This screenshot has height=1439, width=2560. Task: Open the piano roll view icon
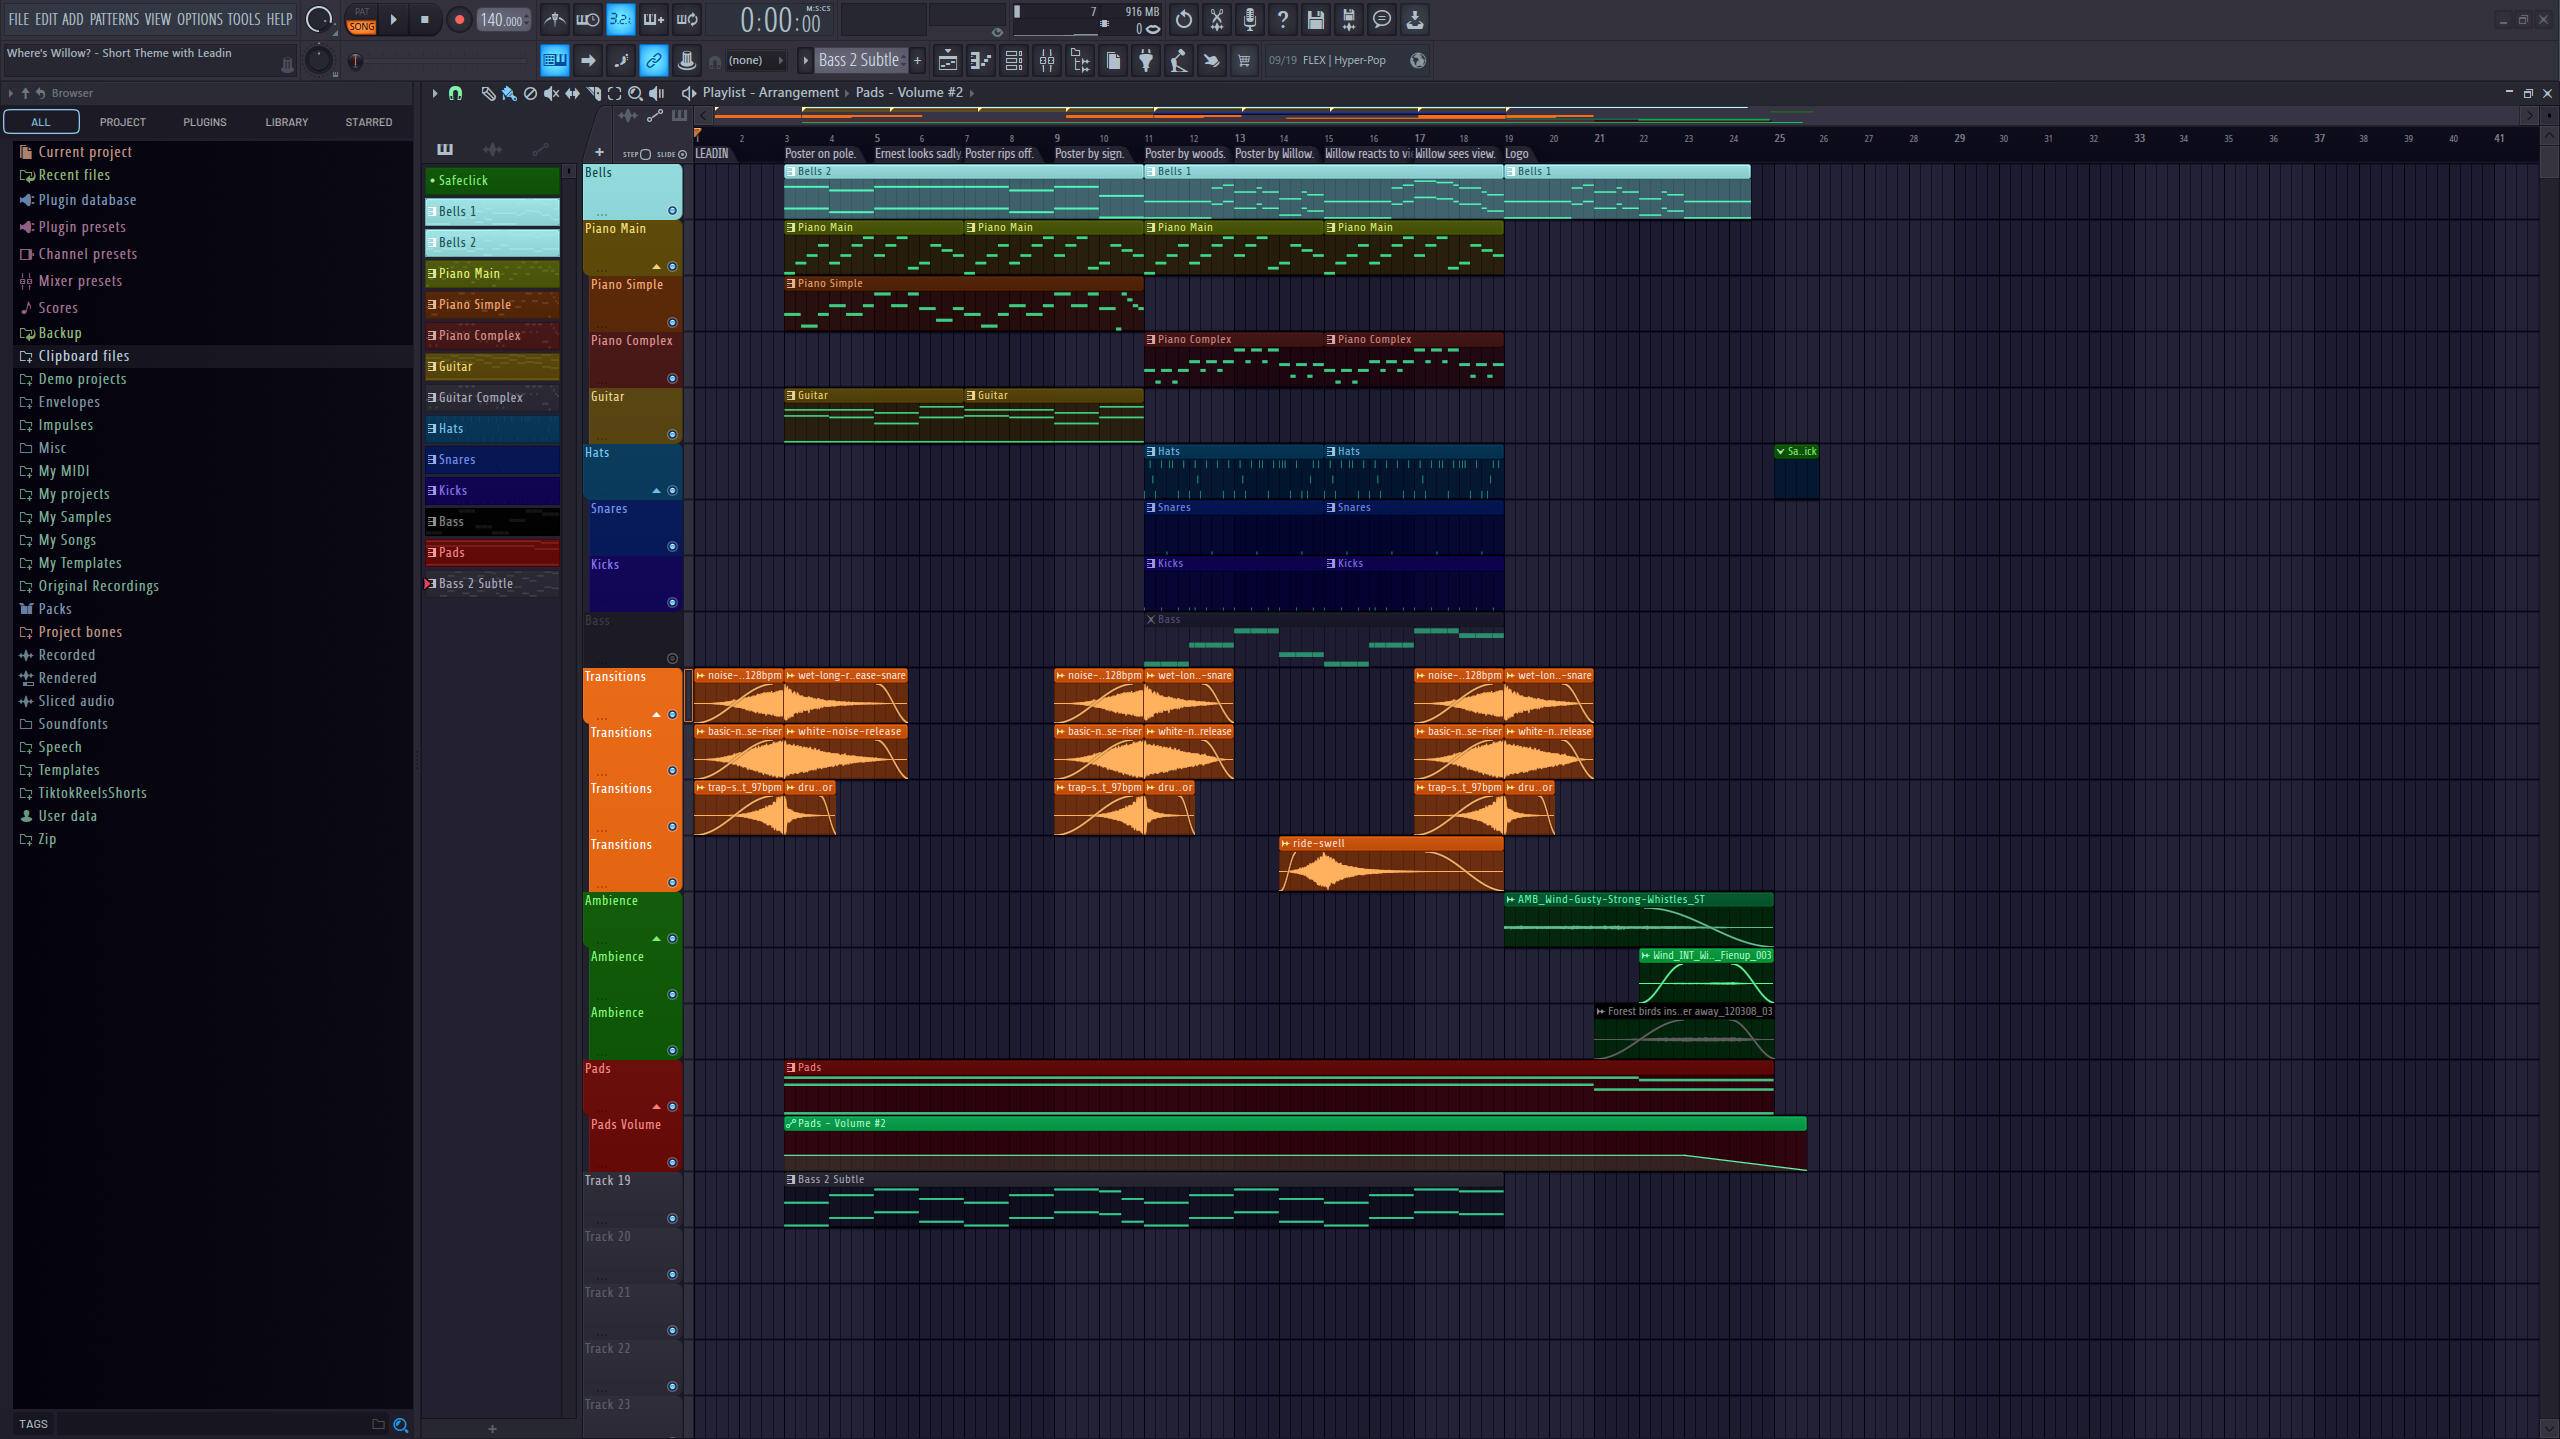pyautogui.click(x=980, y=61)
